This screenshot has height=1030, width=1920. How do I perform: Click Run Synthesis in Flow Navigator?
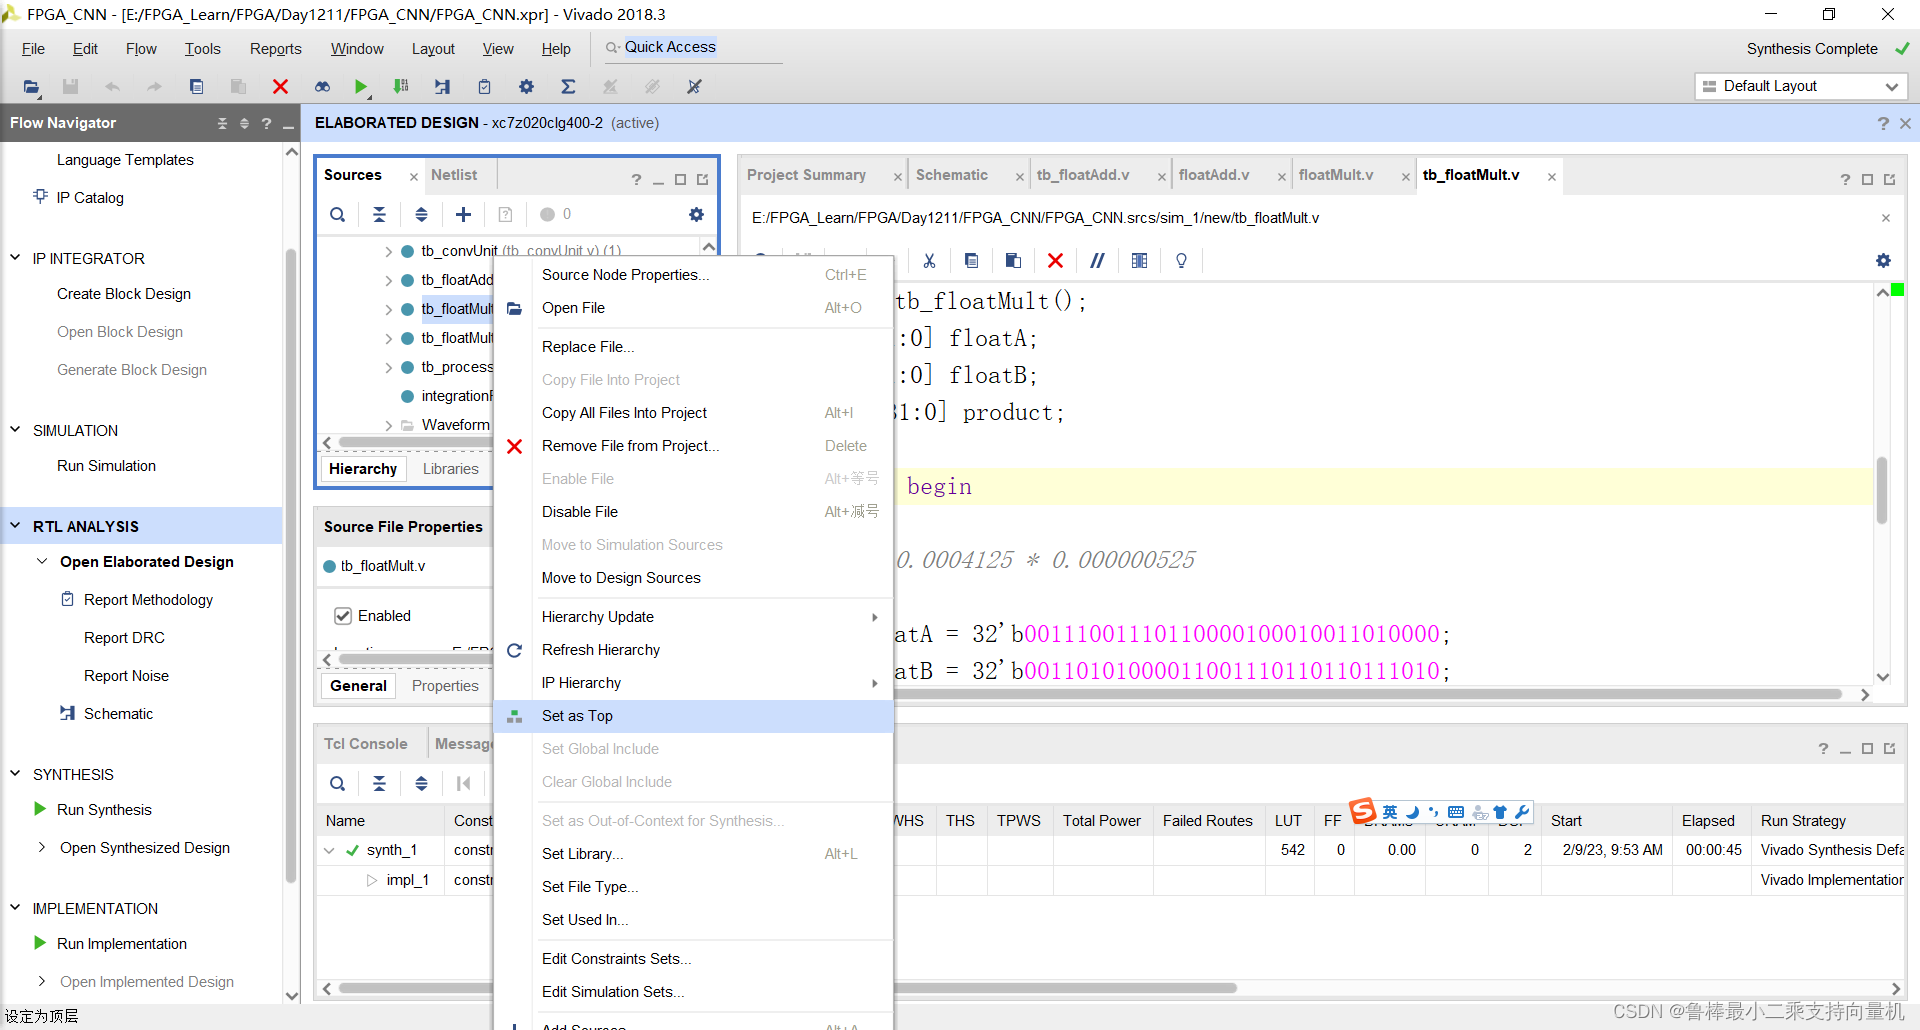point(104,810)
